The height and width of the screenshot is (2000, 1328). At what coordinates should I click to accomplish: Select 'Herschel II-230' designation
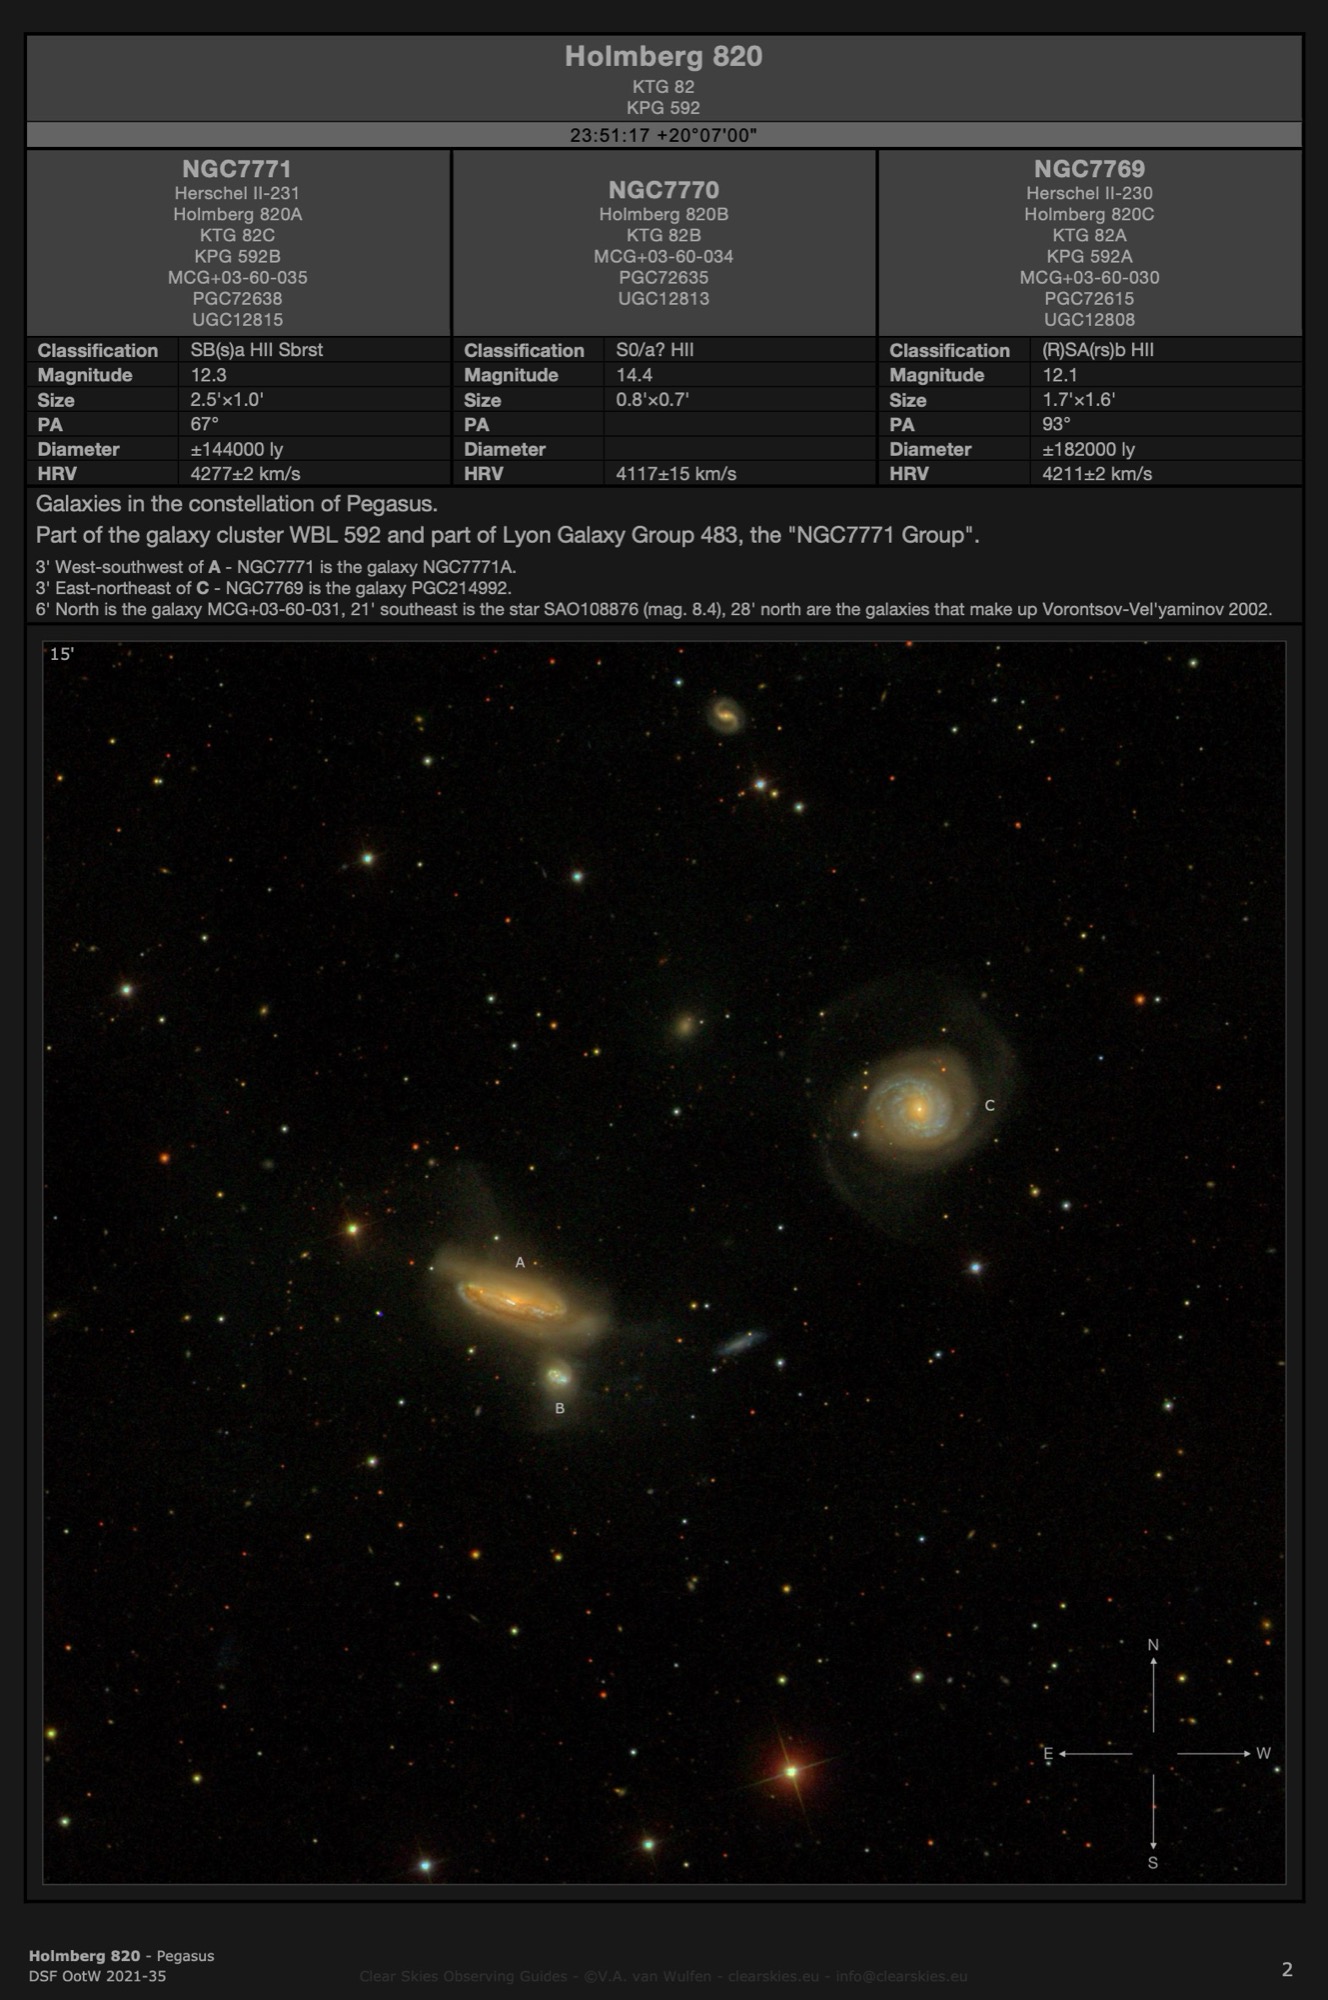pyautogui.click(x=1089, y=193)
